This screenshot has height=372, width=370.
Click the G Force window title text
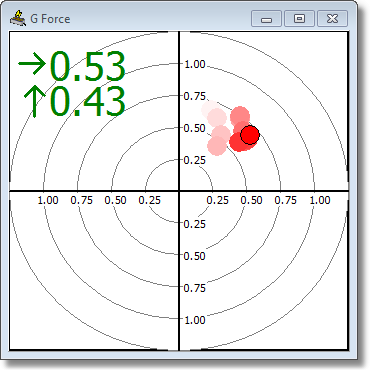[x=50, y=19]
